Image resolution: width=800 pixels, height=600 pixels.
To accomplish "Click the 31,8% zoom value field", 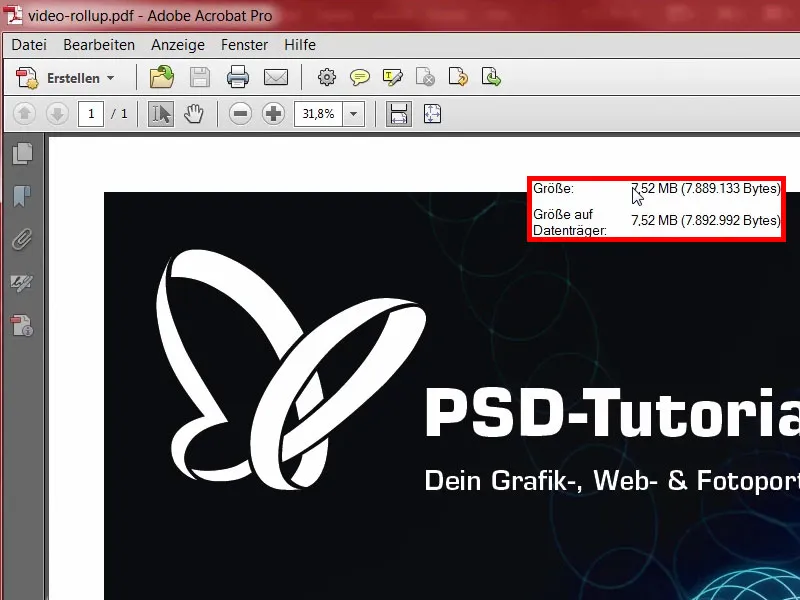I will pos(318,113).
